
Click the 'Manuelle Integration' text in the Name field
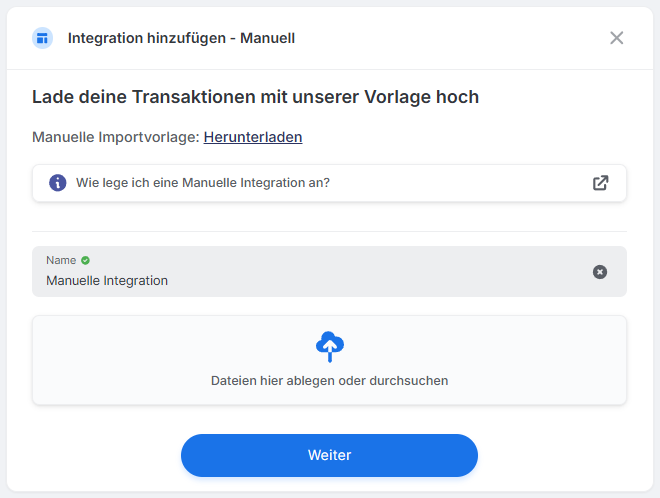pyautogui.click(x=107, y=281)
